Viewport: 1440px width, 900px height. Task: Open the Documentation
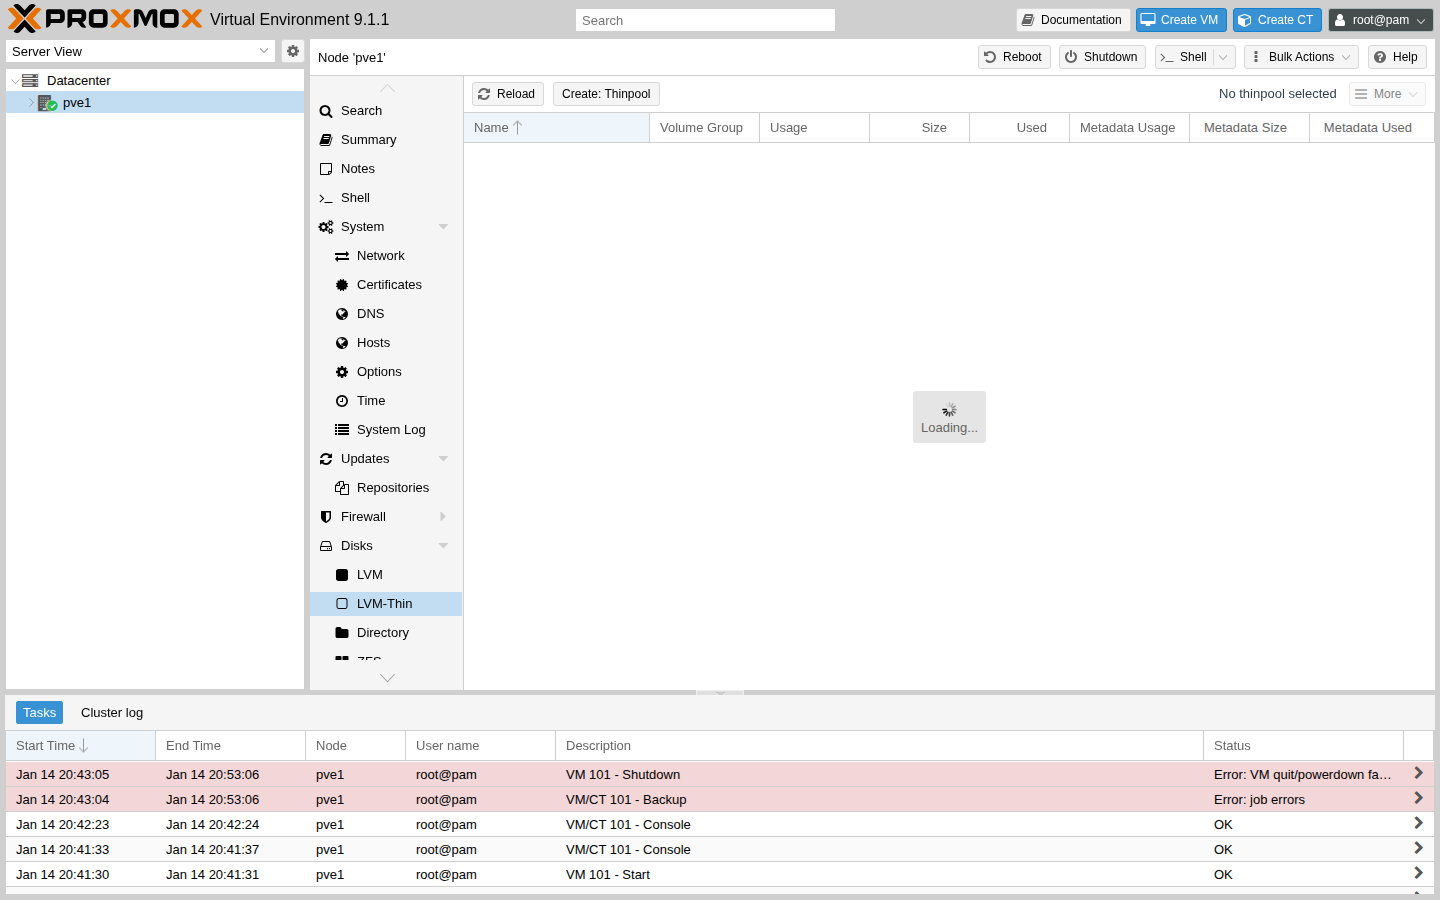click(1073, 19)
